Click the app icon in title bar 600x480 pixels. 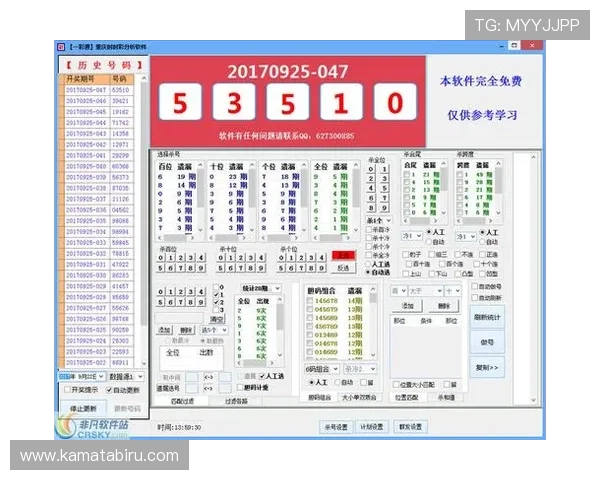pos(59,47)
